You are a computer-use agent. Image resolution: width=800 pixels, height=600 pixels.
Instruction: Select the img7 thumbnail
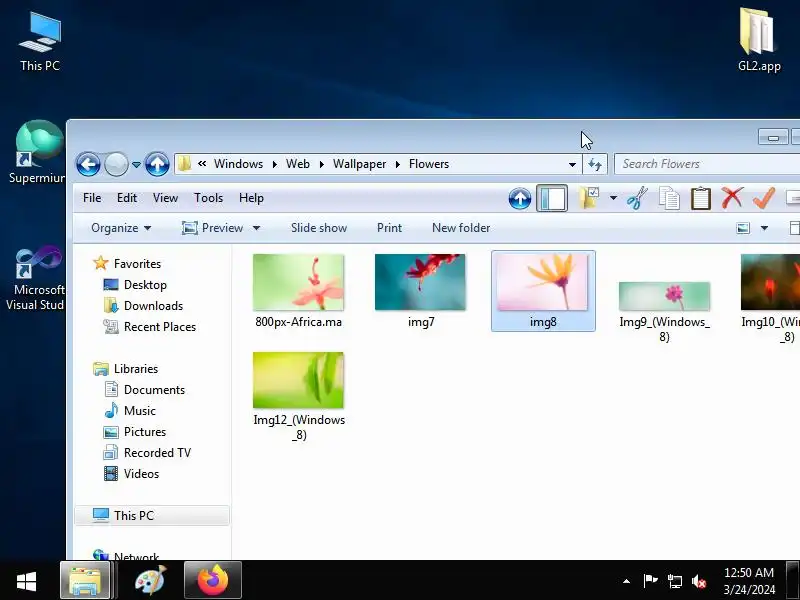[x=420, y=291]
